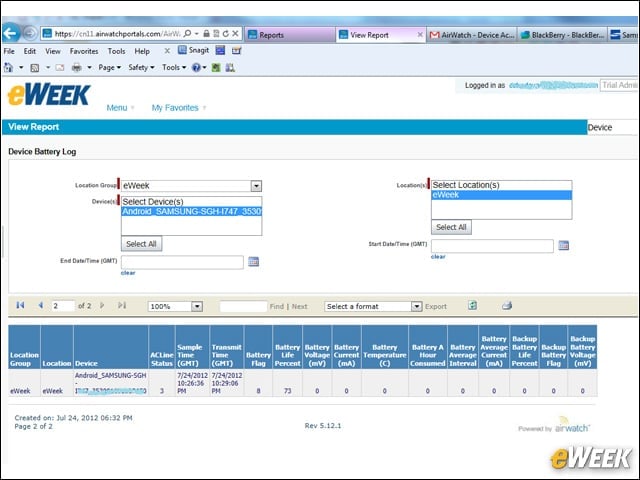Click the browser forward arrow button
640x480 pixels.
click(30, 33)
